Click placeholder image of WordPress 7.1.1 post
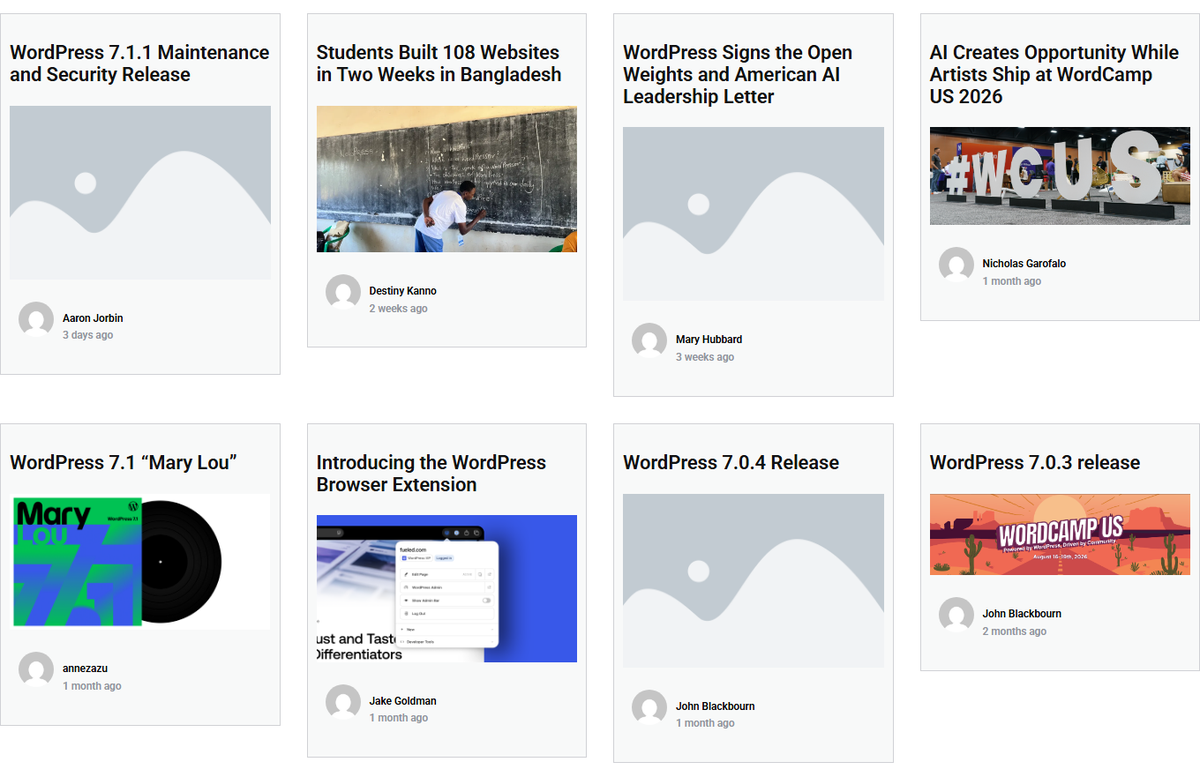This screenshot has height=777, width=1200. click(x=140, y=193)
